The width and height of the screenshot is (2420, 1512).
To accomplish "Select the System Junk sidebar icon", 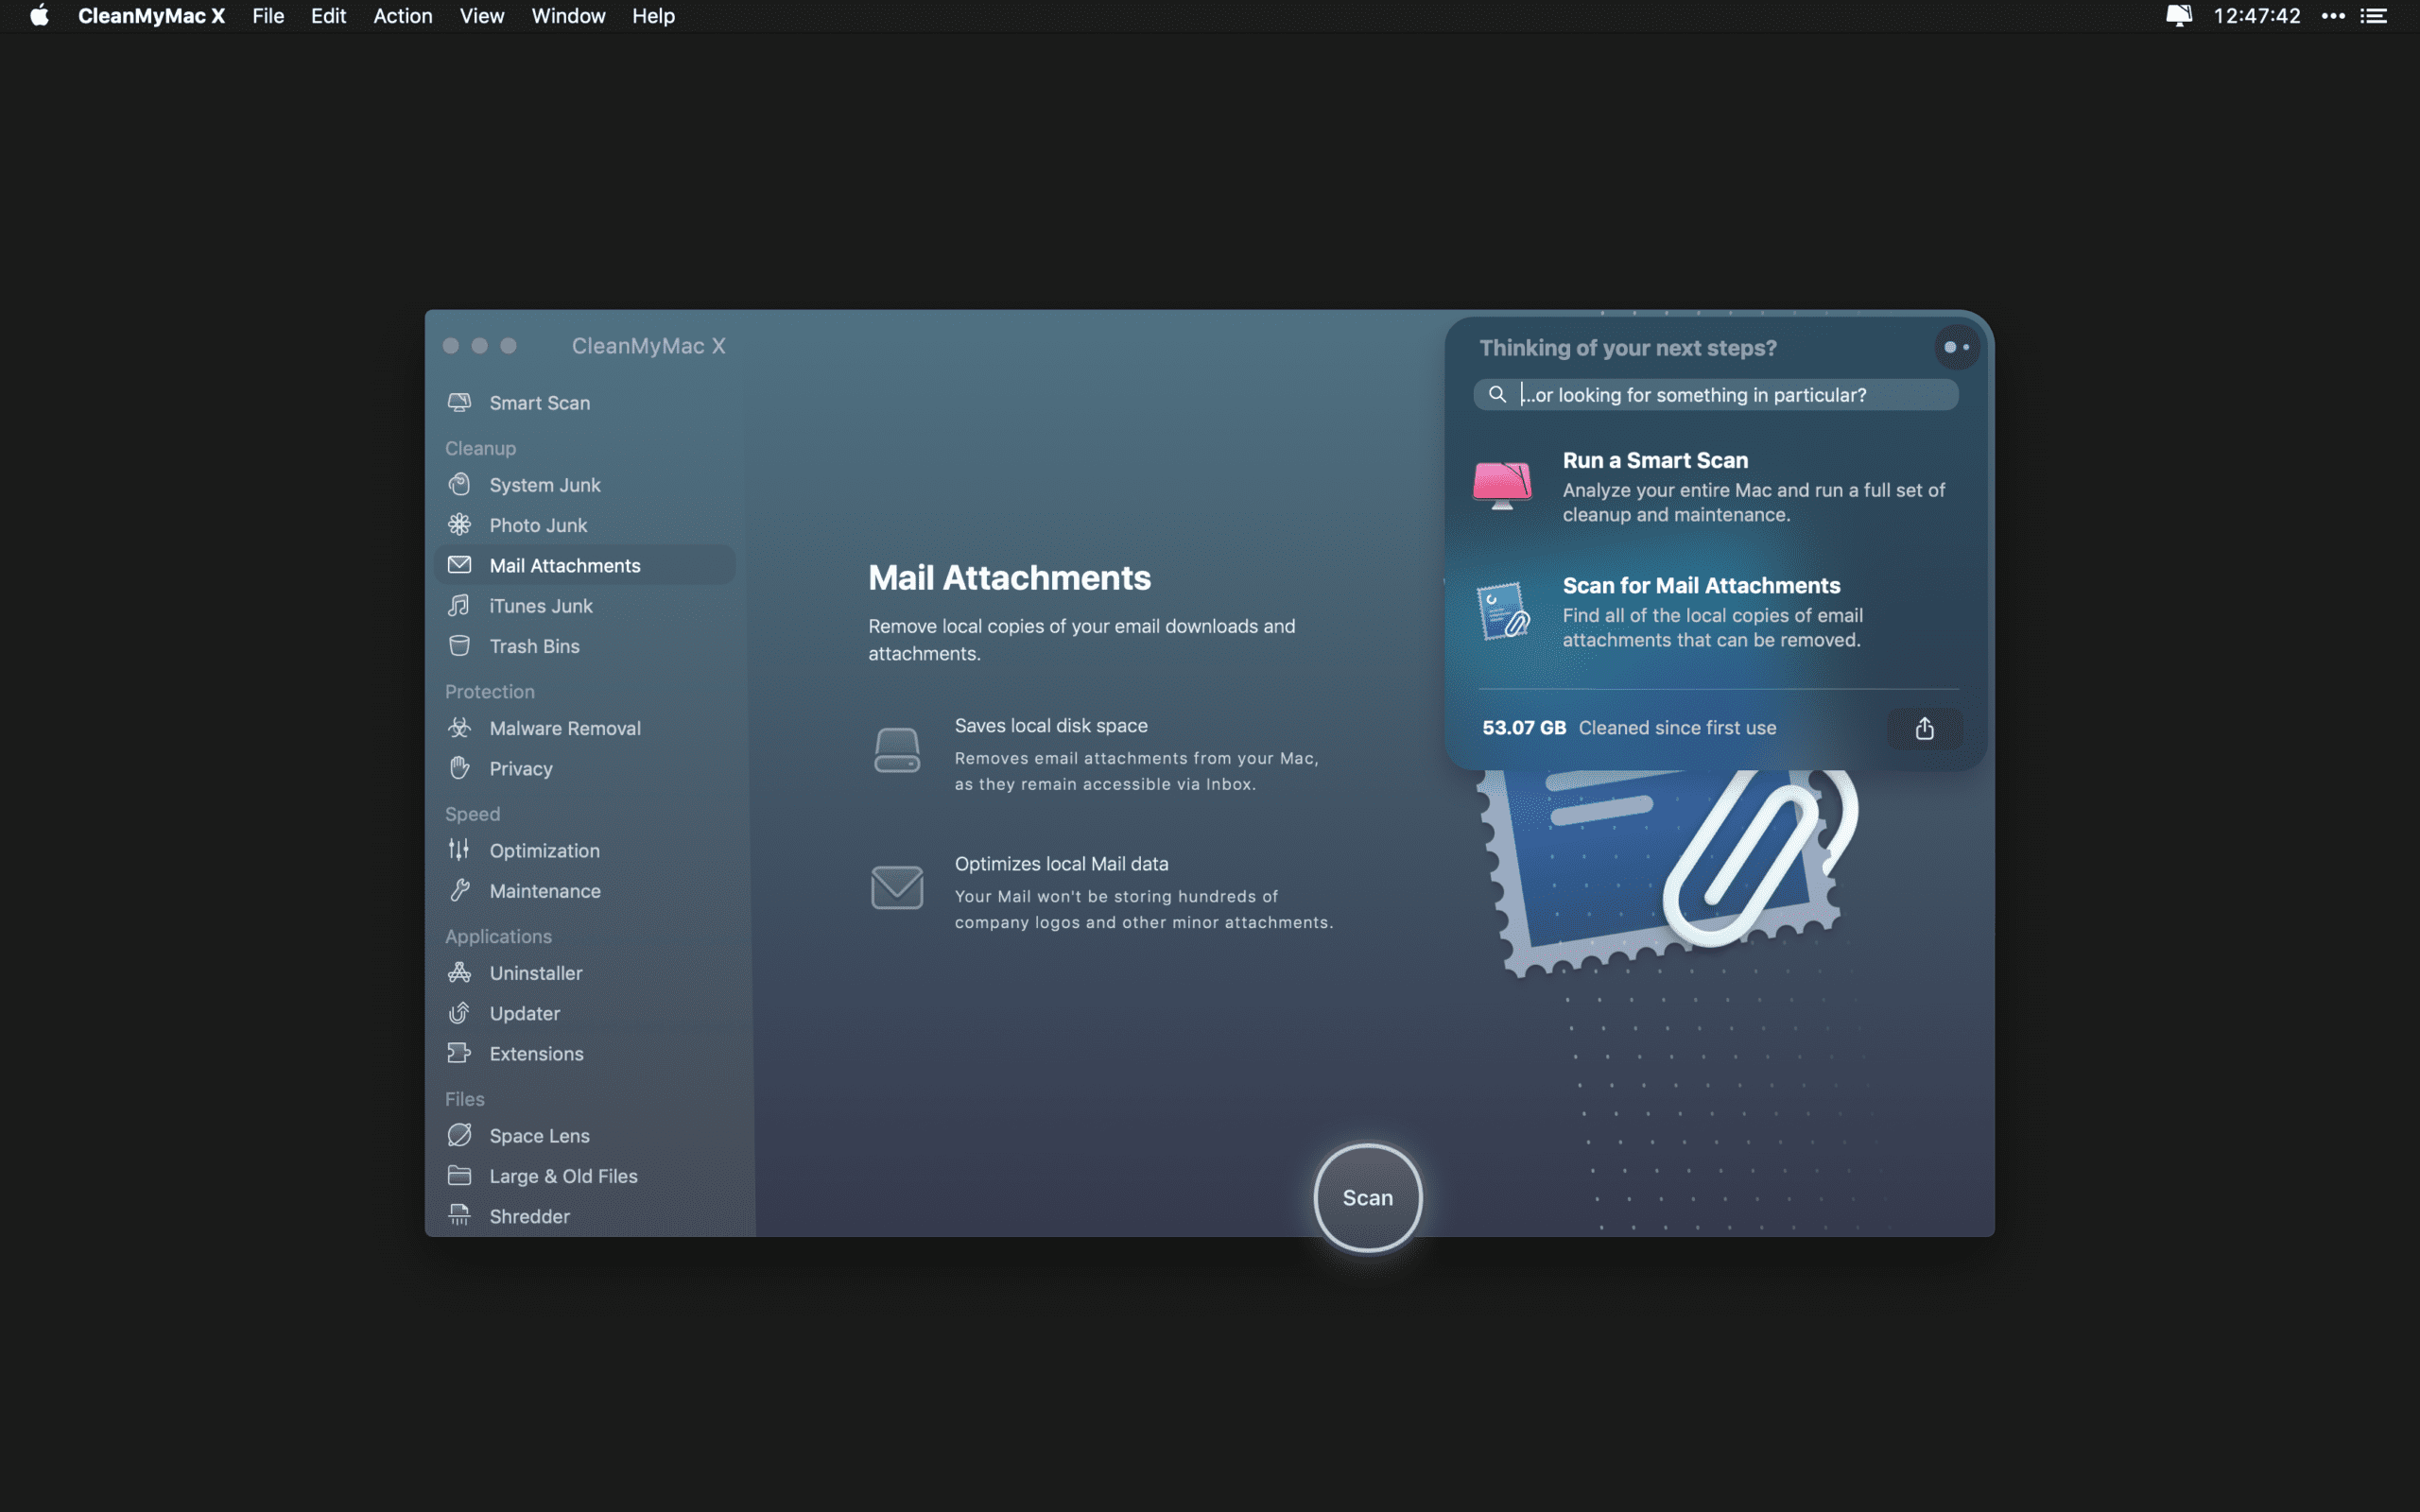I will tap(459, 484).
